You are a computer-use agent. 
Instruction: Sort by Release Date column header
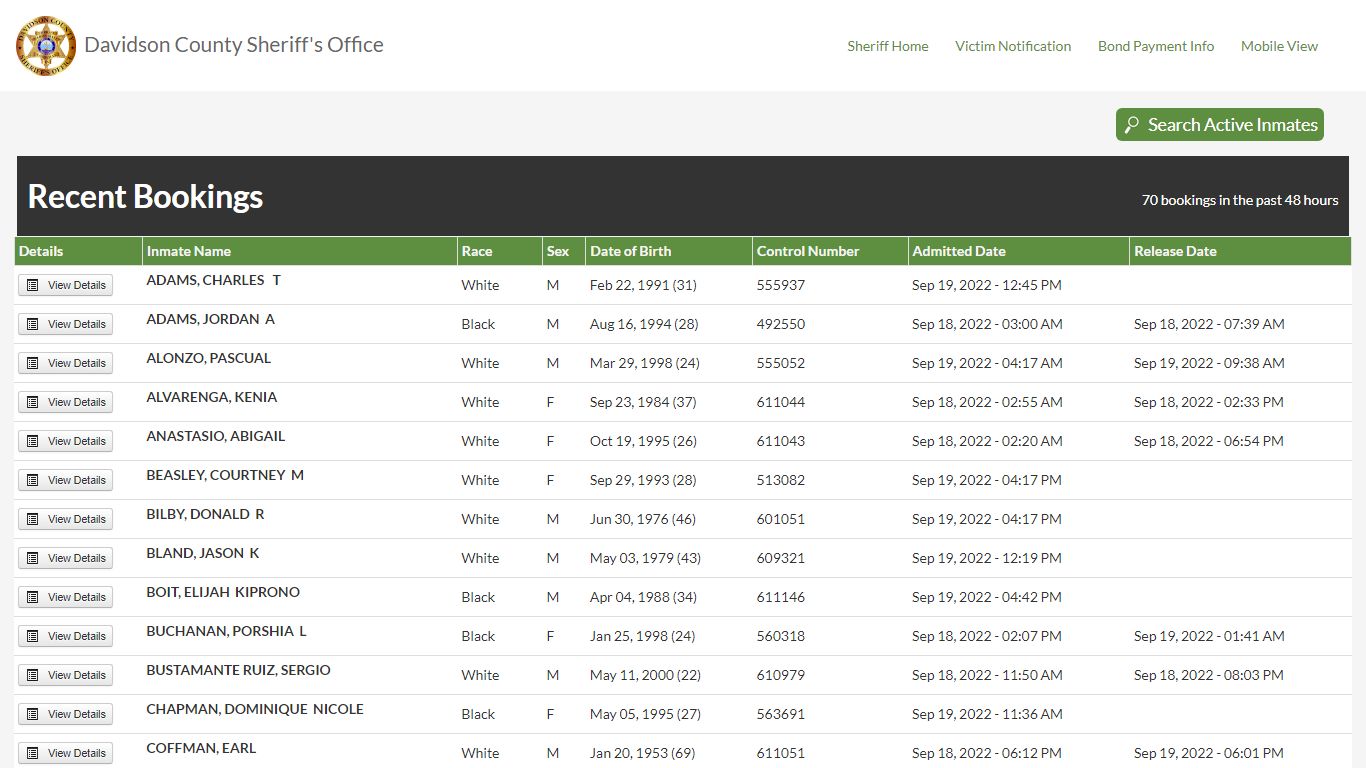coord(1240,251)
